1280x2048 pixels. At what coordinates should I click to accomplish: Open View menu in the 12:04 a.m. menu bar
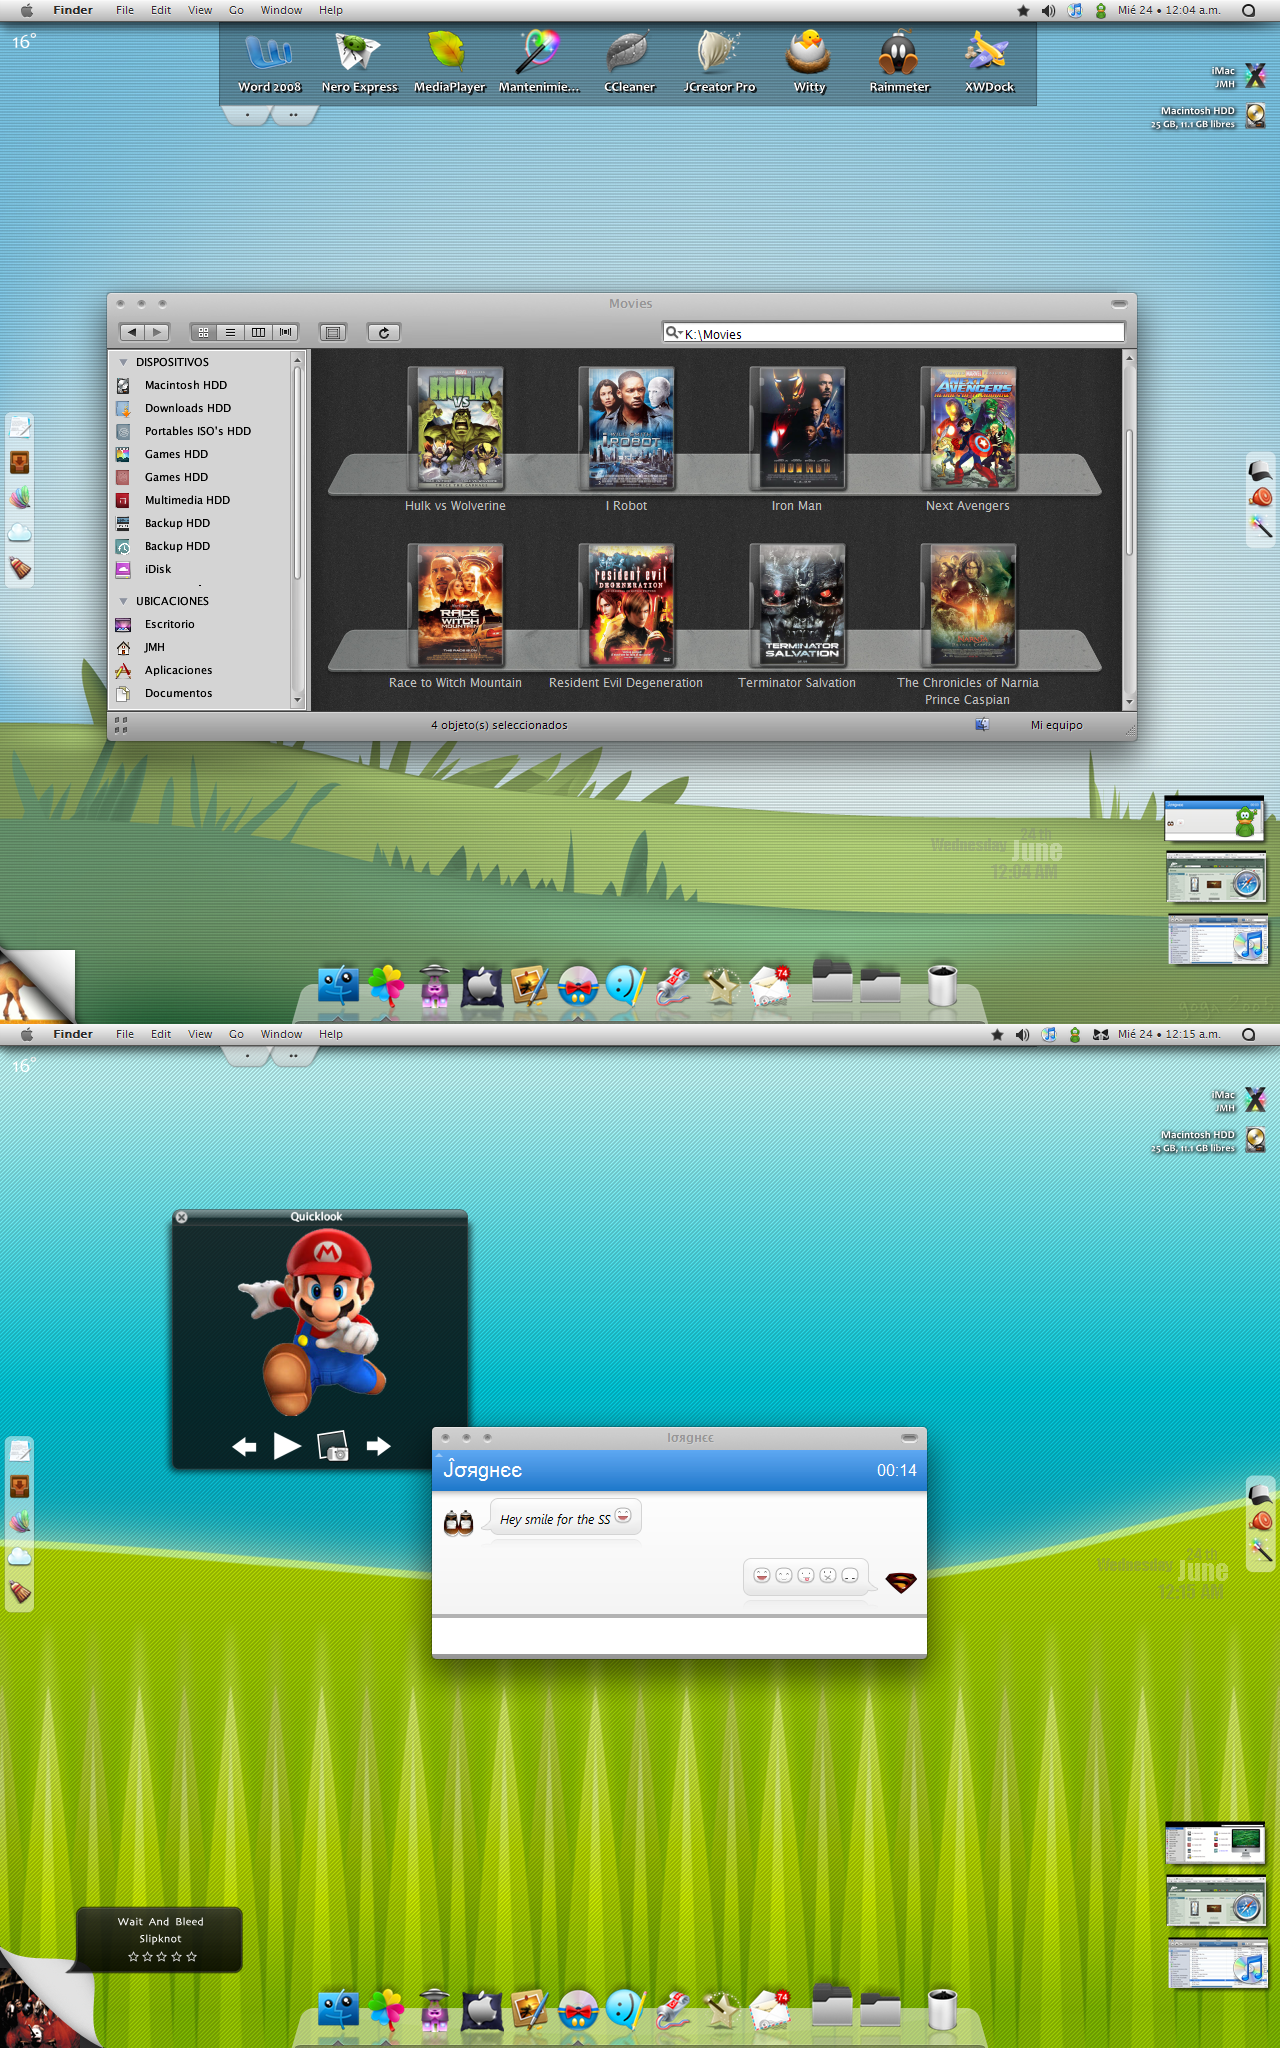coord(200,11)
